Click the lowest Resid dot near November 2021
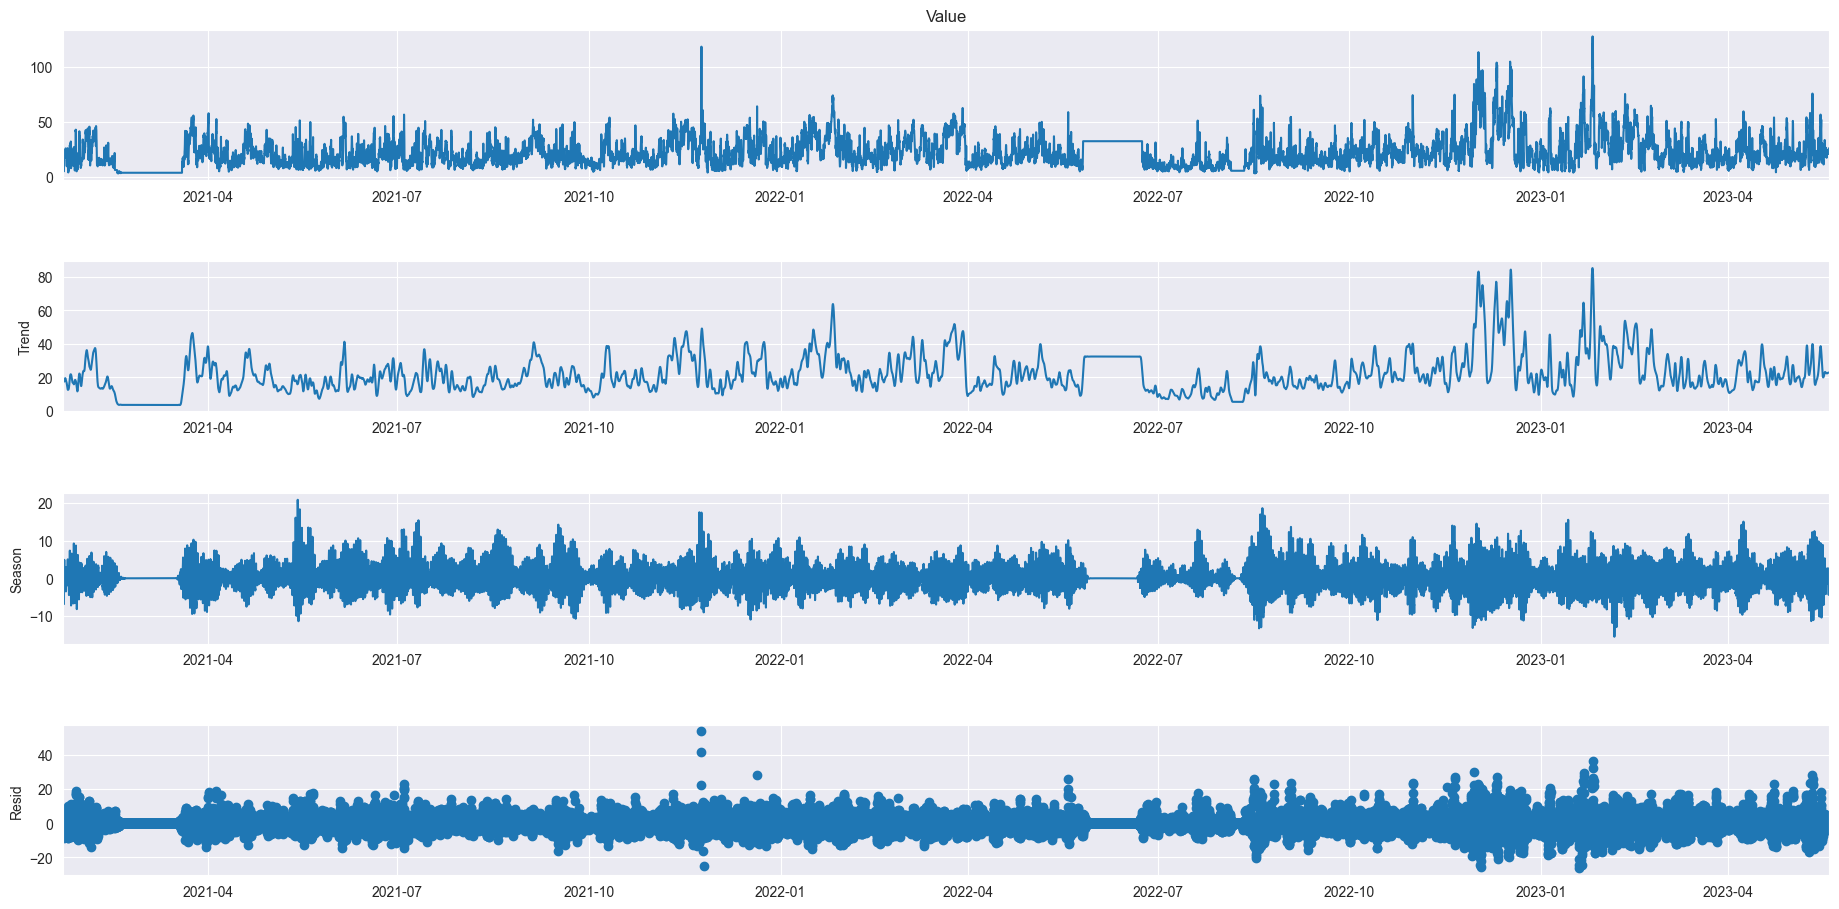Viewport: 1839px width, 909px height. coord(704,866)
